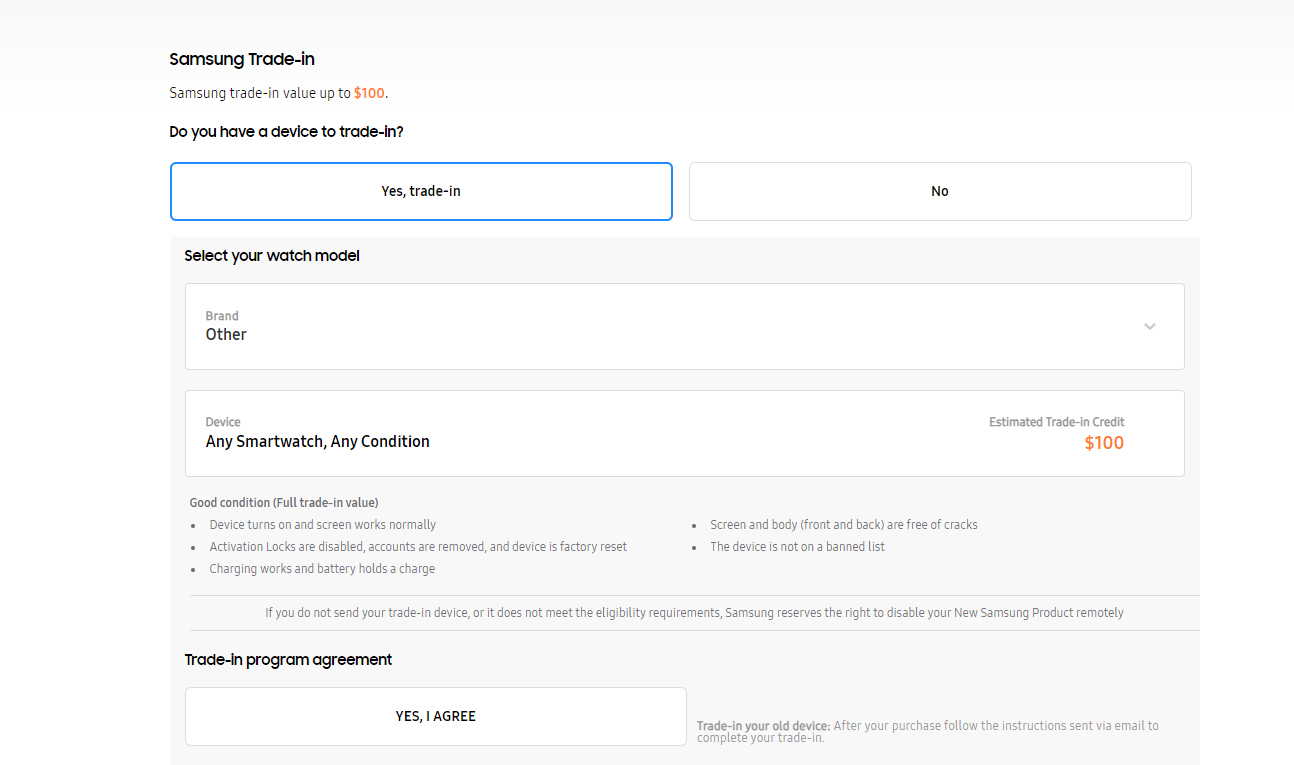Click the "Select your watch model" heading
This screenshot has height=765, width=1294.
(x=272, y=256)
